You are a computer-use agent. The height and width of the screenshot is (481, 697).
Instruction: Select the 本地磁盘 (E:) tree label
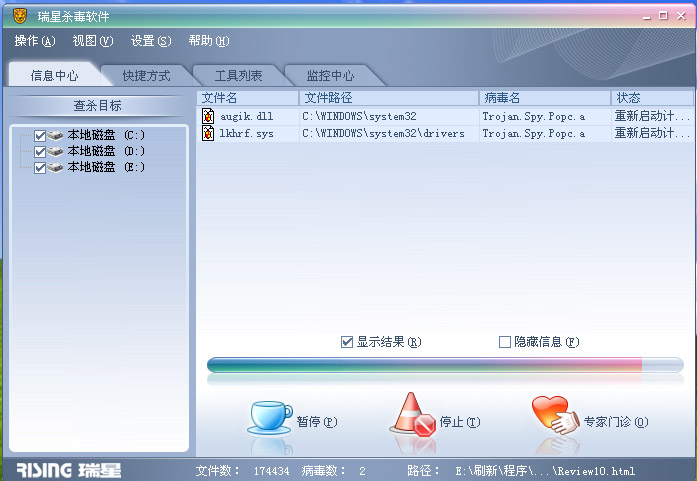tap(106, 167)
